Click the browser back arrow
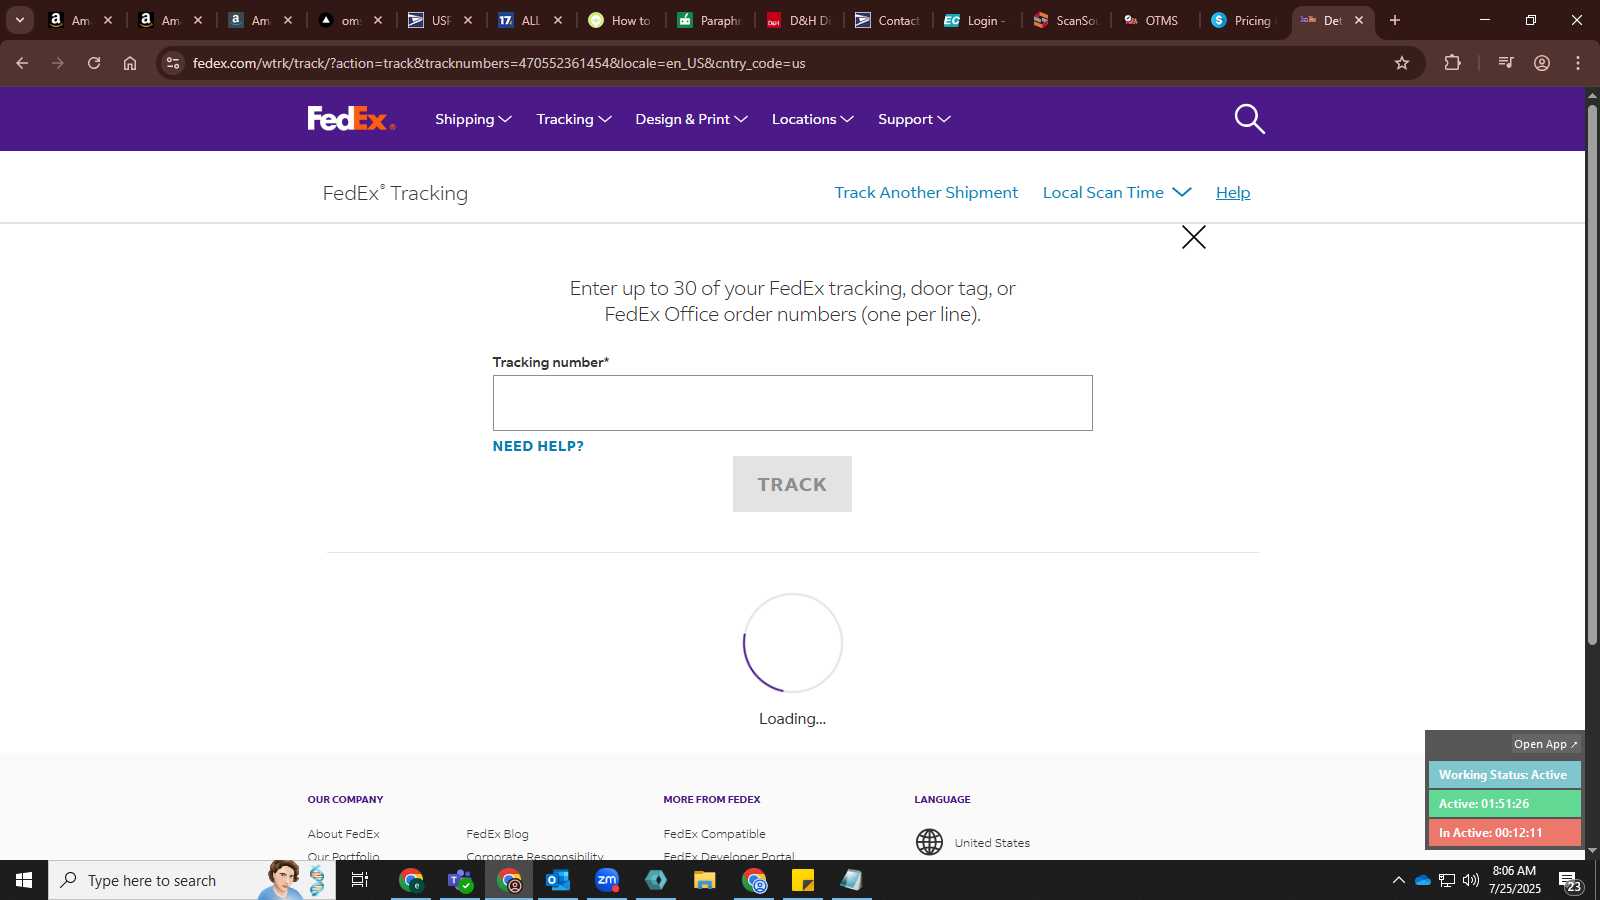The image size is (1600, 900). [x=22, y=63]
